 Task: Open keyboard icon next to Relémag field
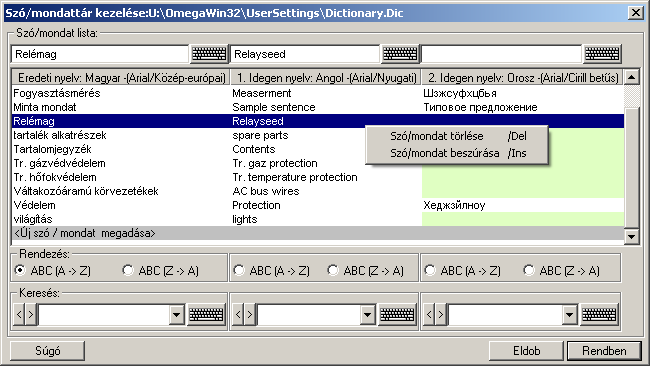209,54
